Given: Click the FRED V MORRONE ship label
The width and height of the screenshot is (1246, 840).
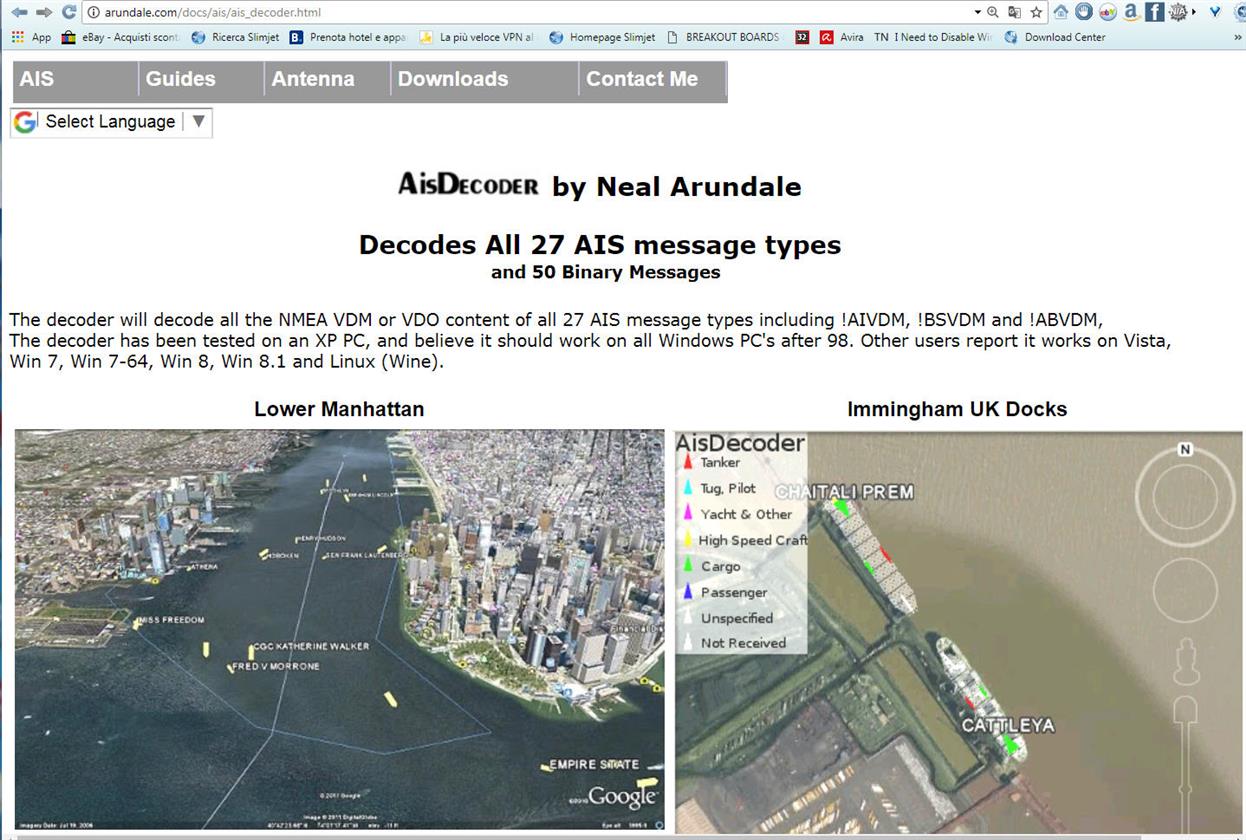Looking at the screenshot, I should pyautogui.click(x=278, y=666).
